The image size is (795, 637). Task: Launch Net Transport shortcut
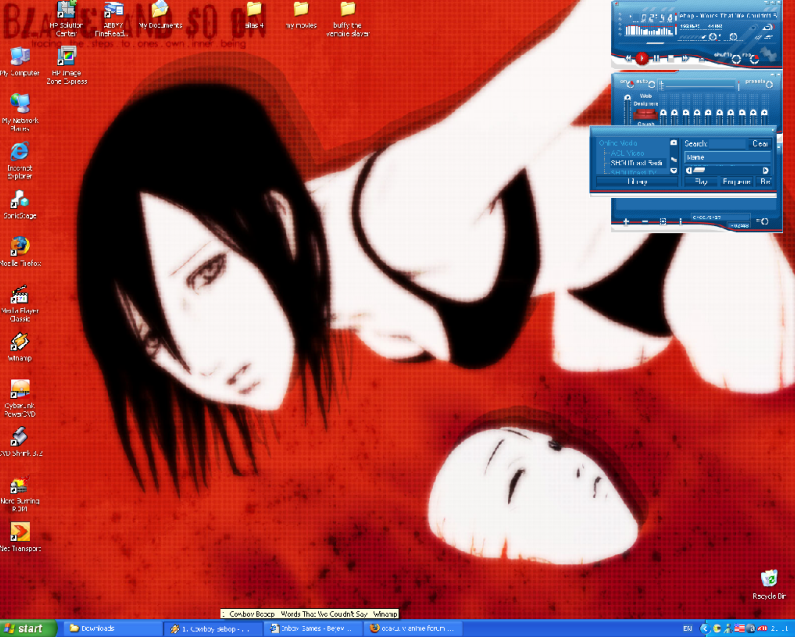point(20,537)
